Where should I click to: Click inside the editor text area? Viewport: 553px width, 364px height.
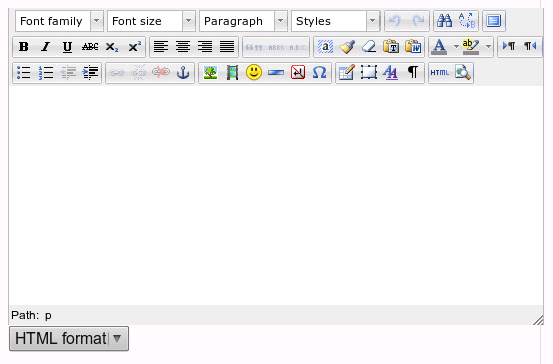276,196
